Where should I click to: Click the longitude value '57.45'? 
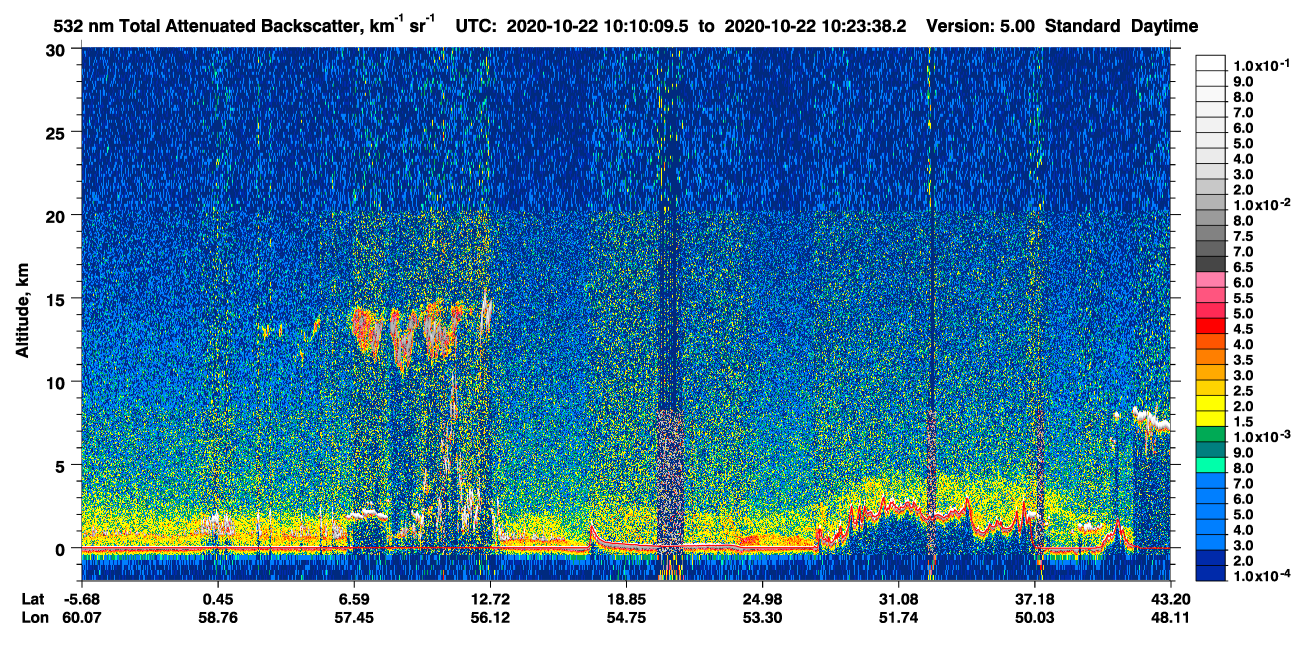coord(354,618)
